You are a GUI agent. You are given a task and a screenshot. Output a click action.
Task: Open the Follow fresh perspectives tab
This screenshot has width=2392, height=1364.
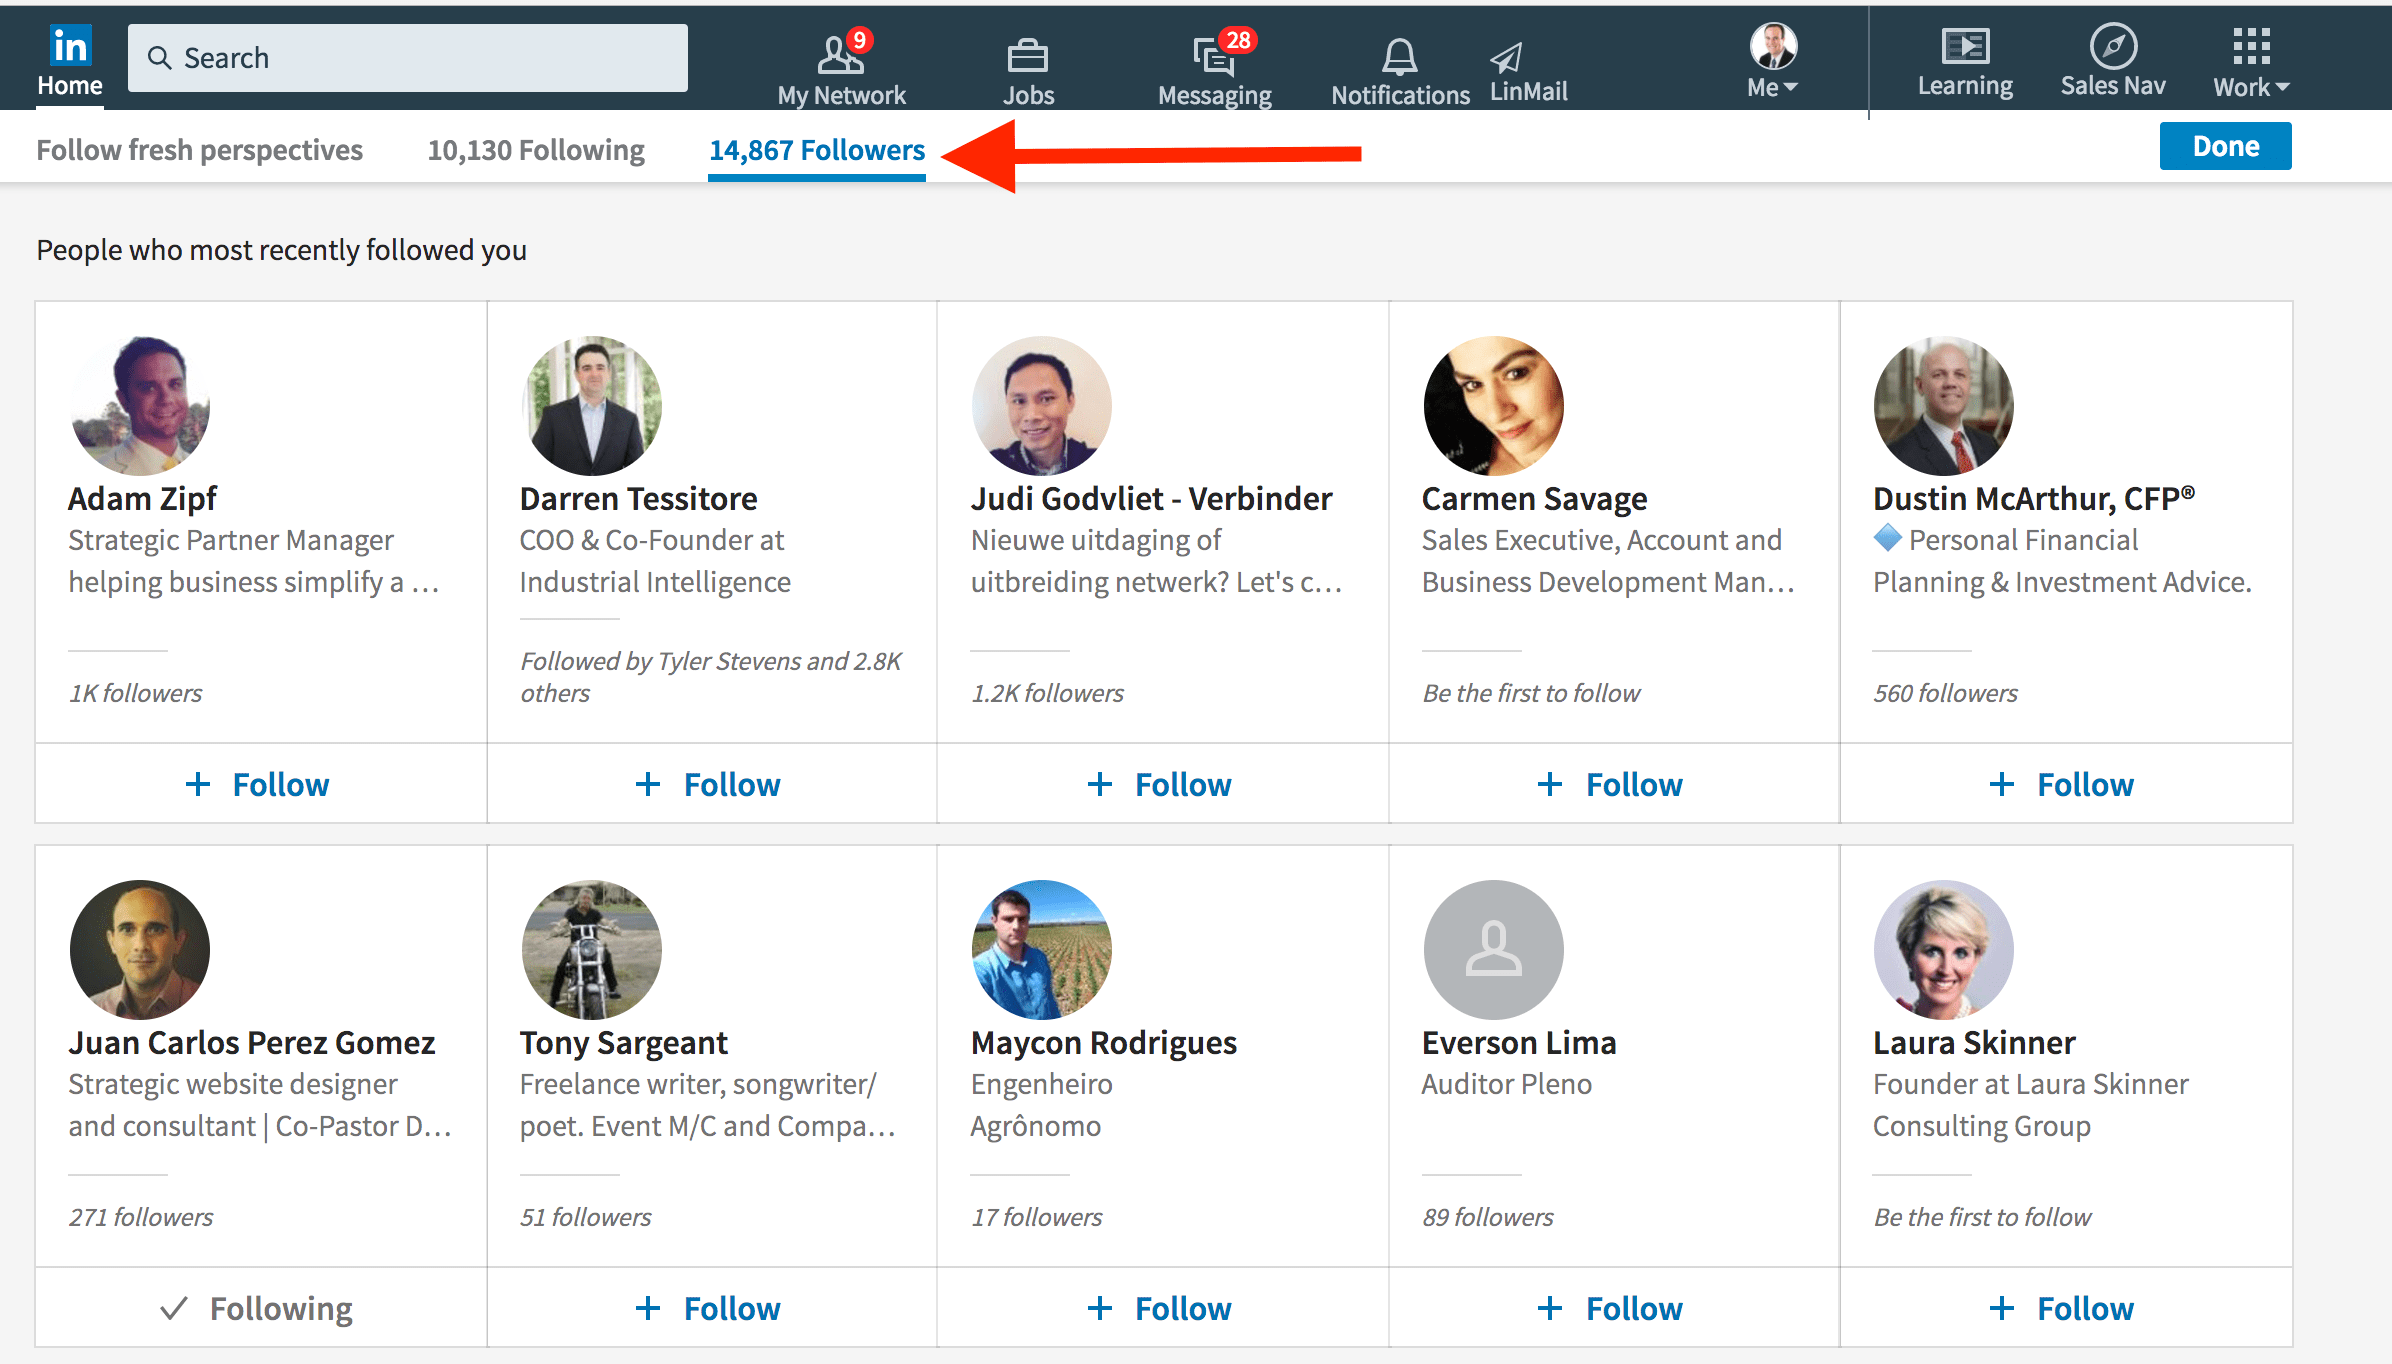(x=199, y=149)
